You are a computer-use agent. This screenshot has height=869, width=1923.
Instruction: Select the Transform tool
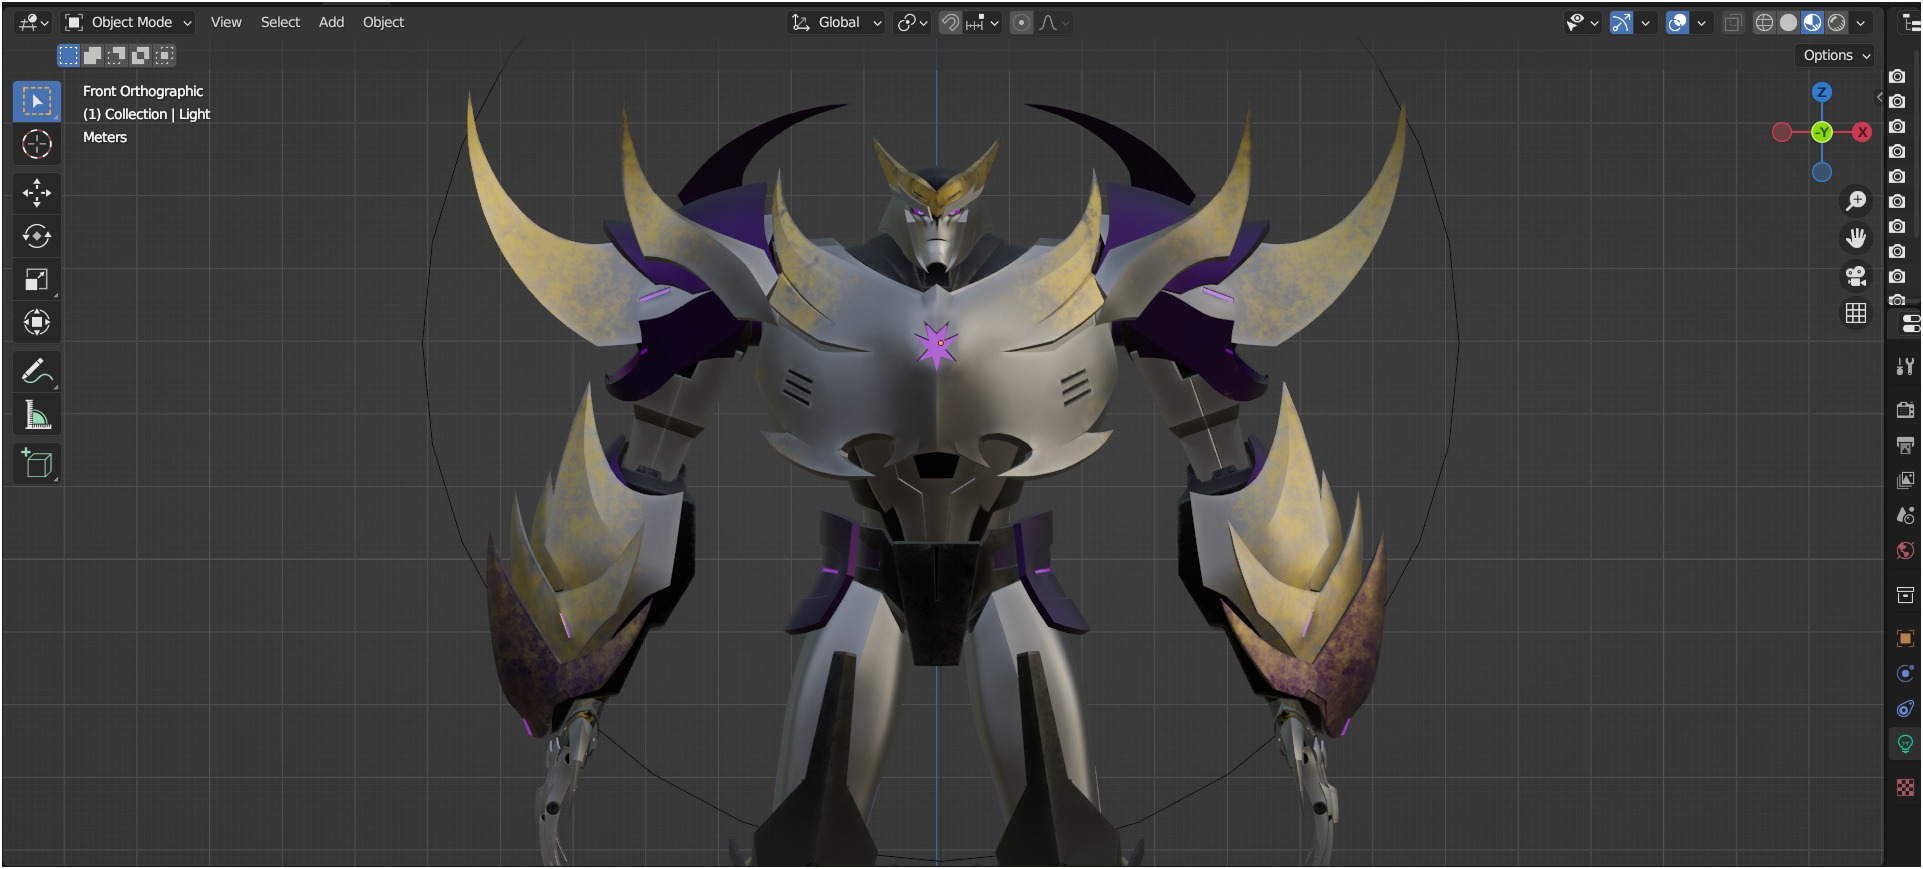point(37,322)
